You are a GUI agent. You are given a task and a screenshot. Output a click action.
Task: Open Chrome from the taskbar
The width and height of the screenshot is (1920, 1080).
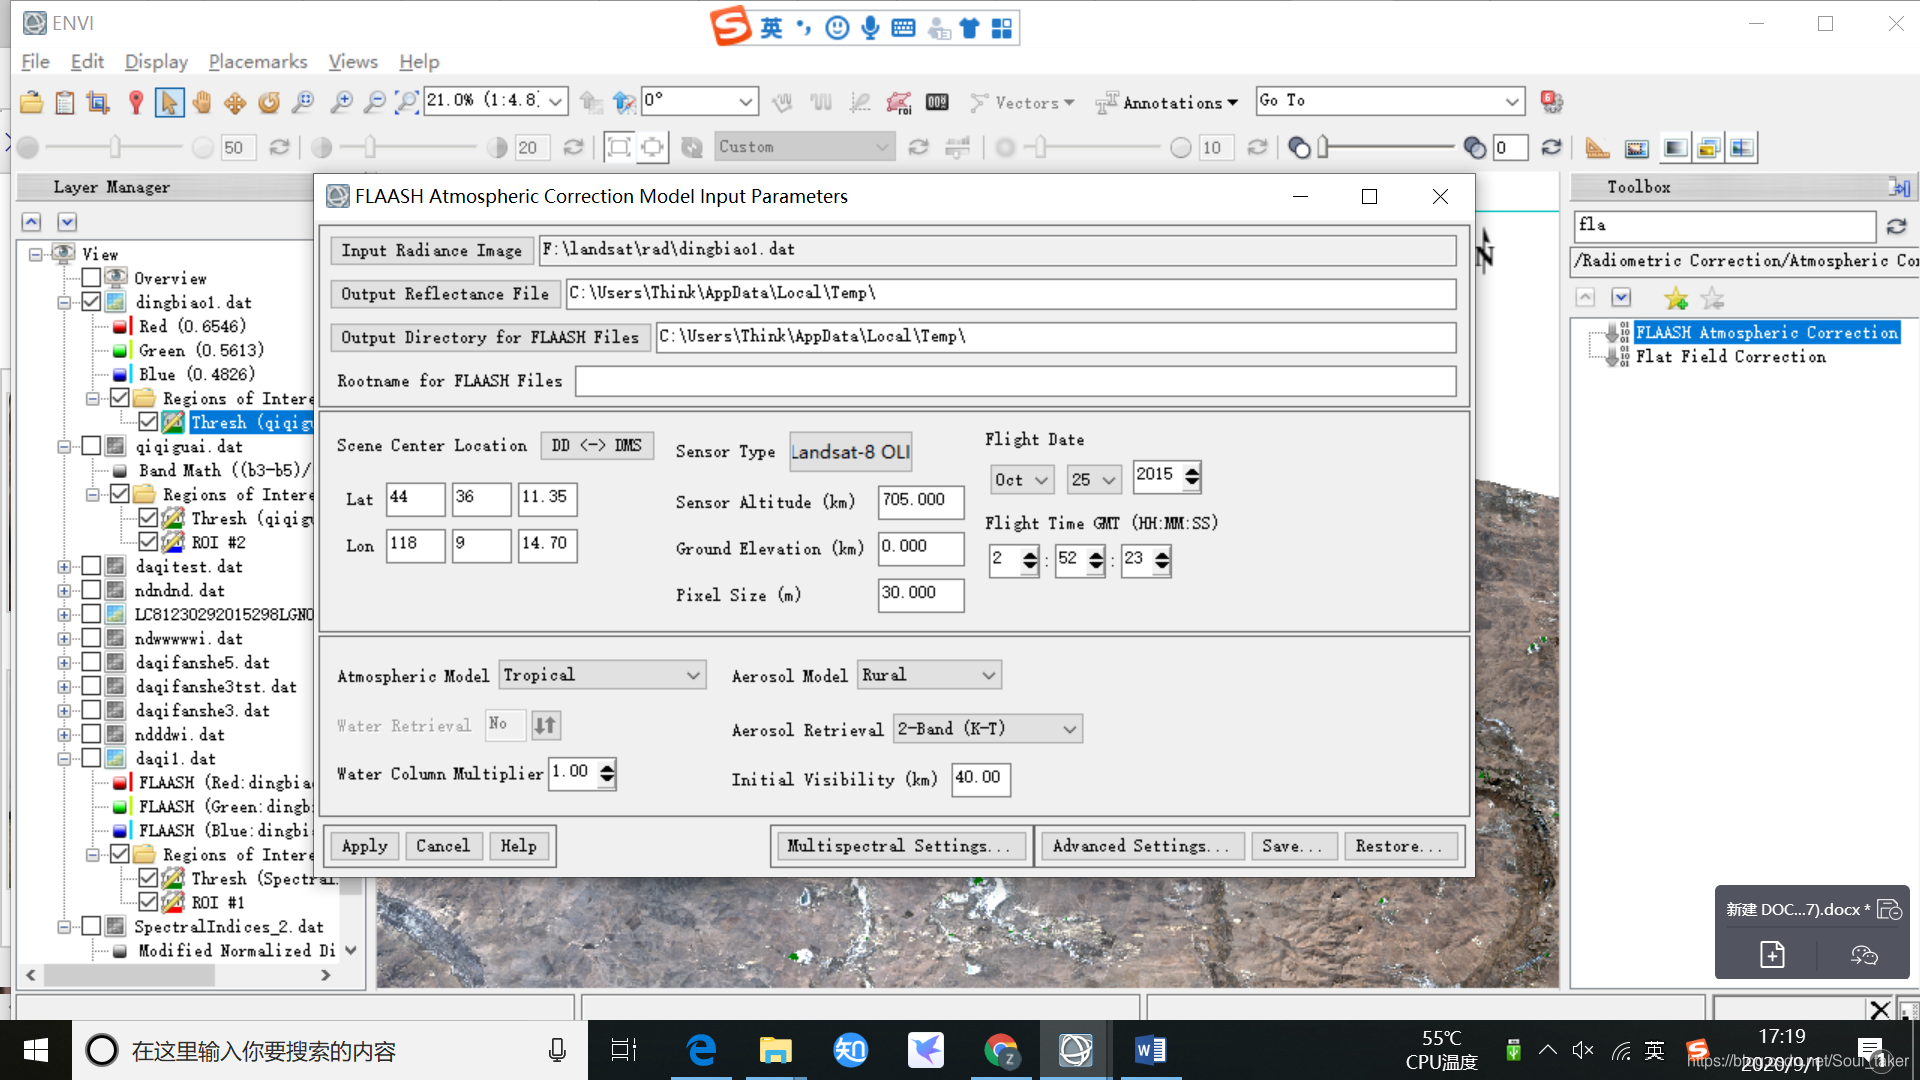pos(1000,1050)
